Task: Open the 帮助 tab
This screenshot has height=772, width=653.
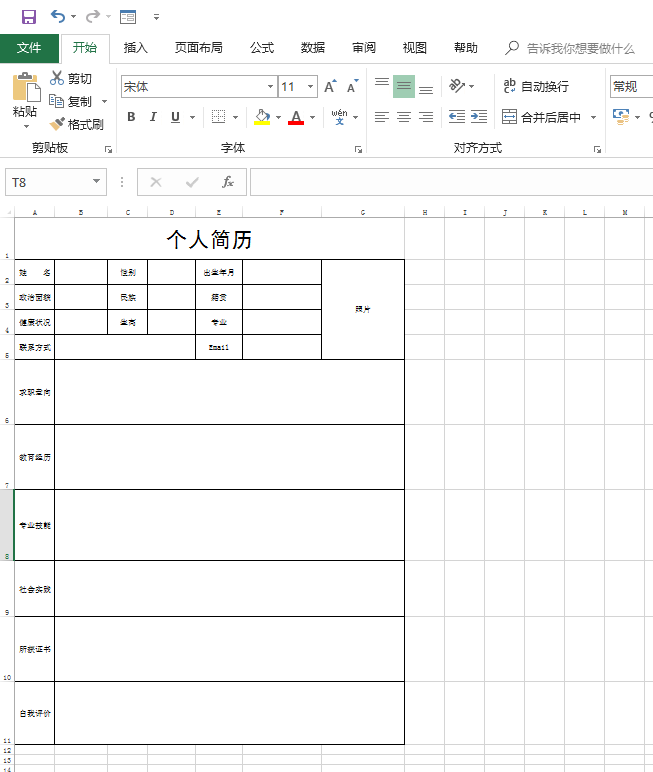Action: (x=465, y=48)
